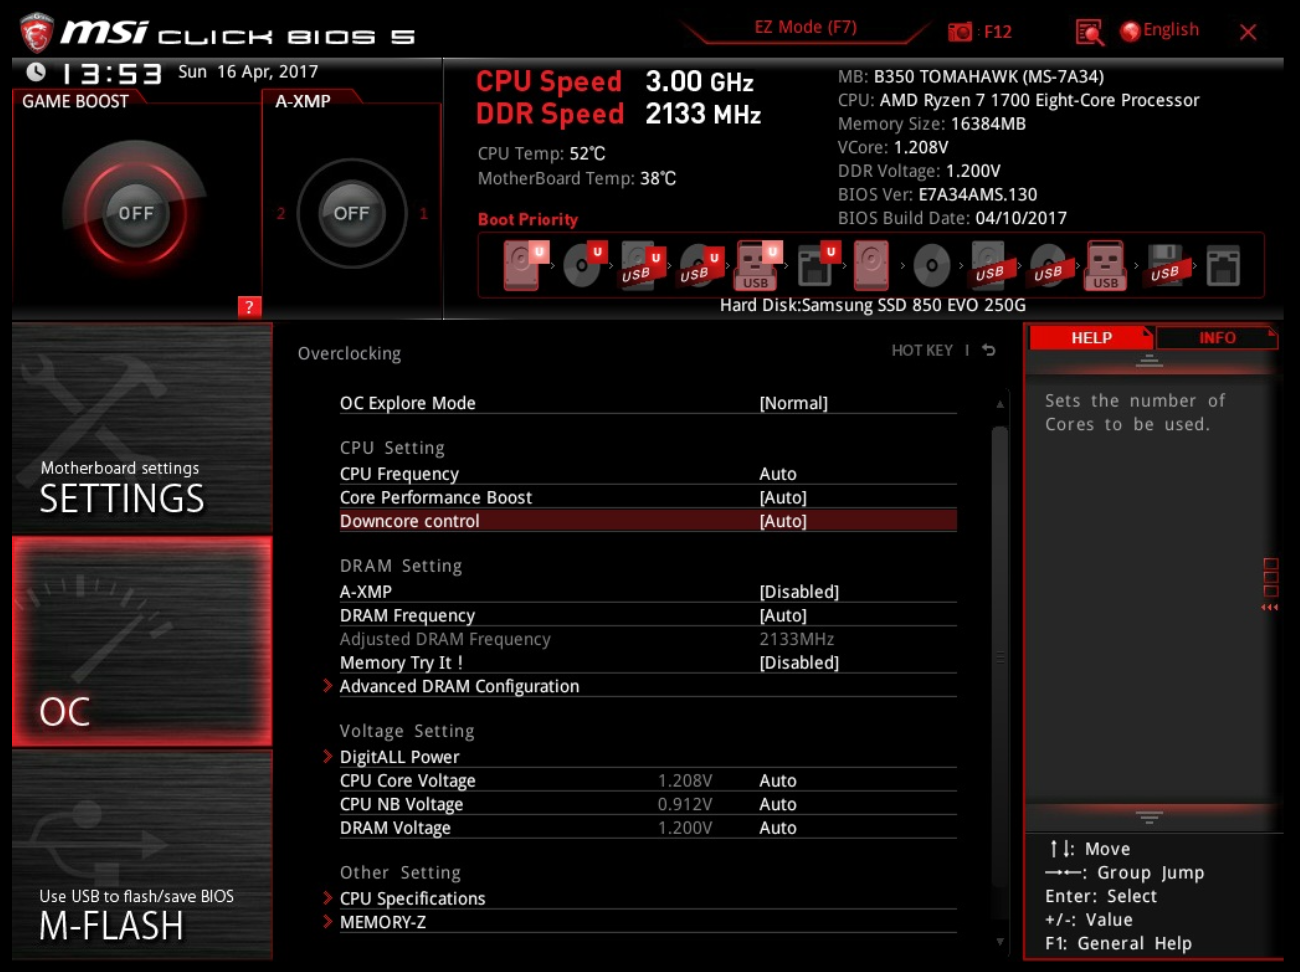Click the help panel top grip handle

[x=1149, y=361]
